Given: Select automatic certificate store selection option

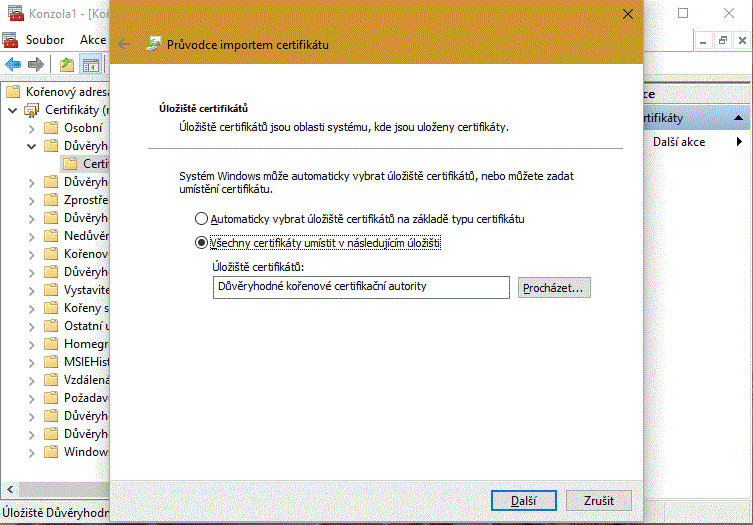Looking at the screenshot, I should pos(201,218).
